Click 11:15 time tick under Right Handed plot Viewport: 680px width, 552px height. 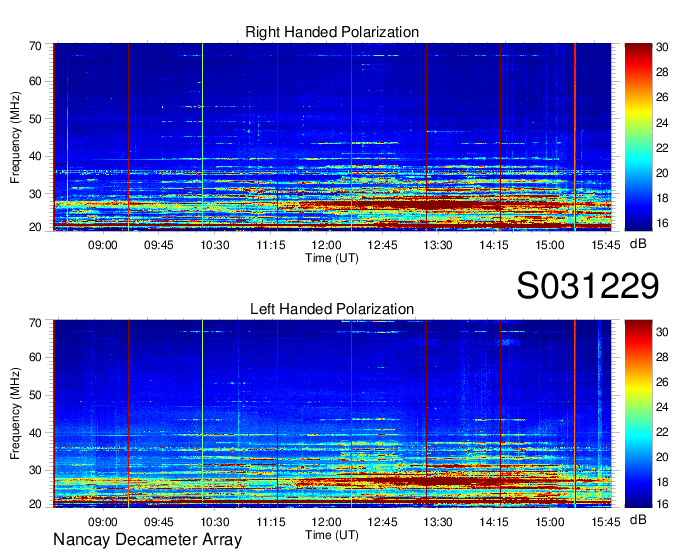(271, 245)
